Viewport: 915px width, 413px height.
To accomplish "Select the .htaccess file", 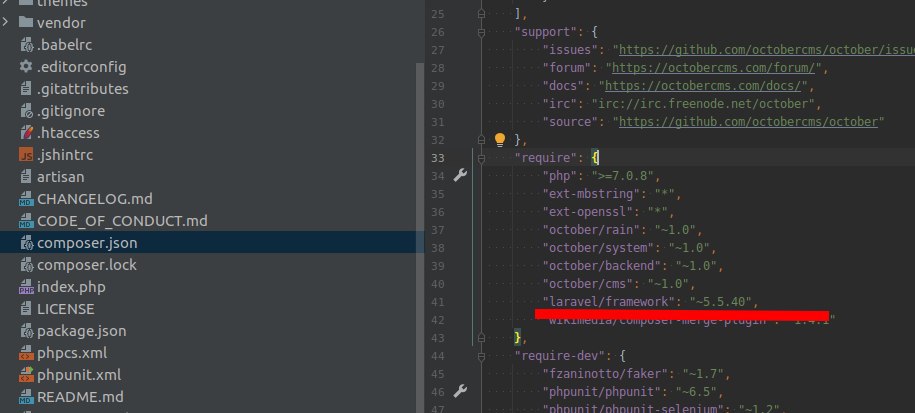I will click(68, 132).
